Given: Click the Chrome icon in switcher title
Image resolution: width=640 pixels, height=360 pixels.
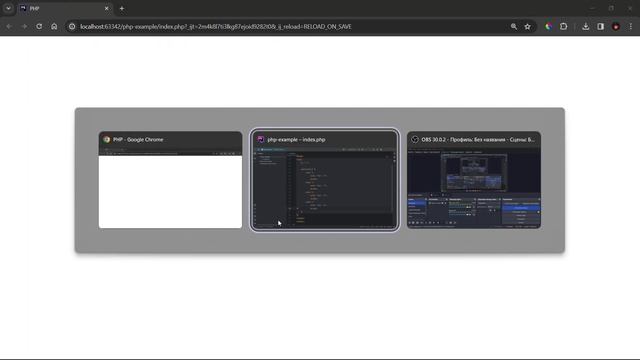Looking at the screenshot, I should pos(107,140).
